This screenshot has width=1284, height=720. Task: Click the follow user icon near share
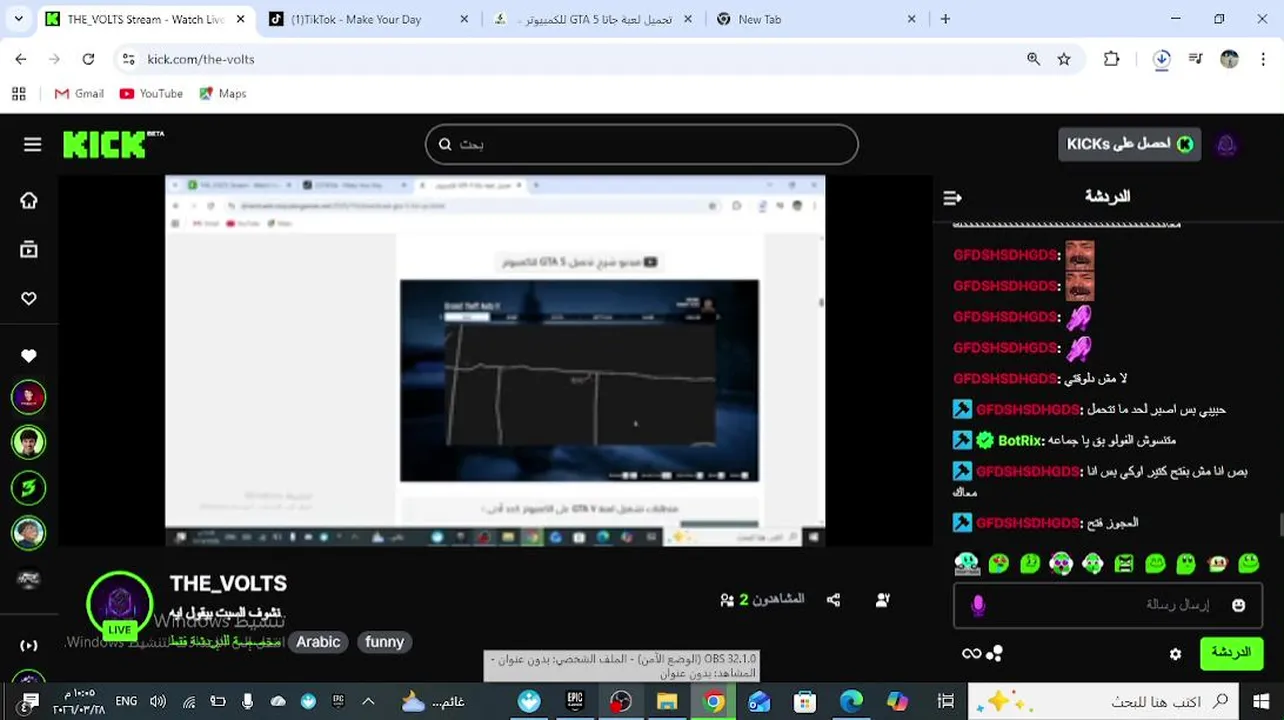click(883, 600)
